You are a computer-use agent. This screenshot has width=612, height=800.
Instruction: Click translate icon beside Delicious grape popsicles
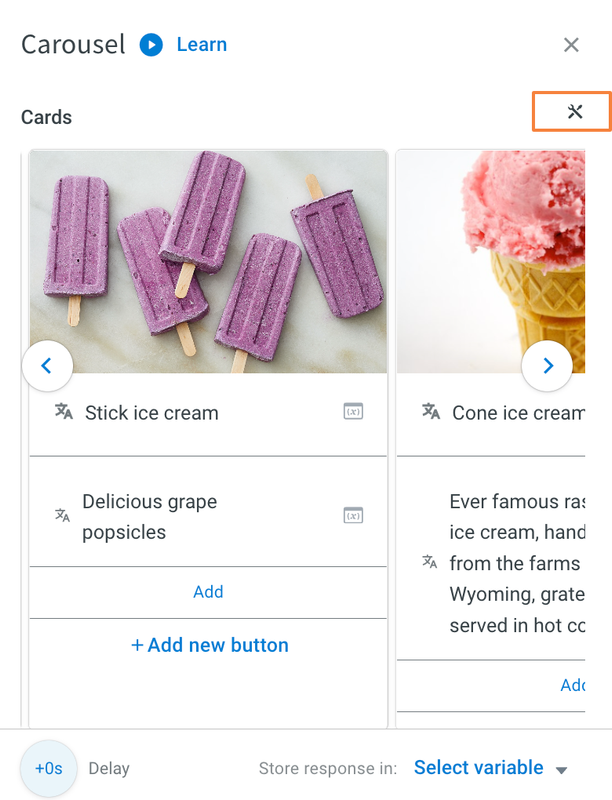pos(63,515)
